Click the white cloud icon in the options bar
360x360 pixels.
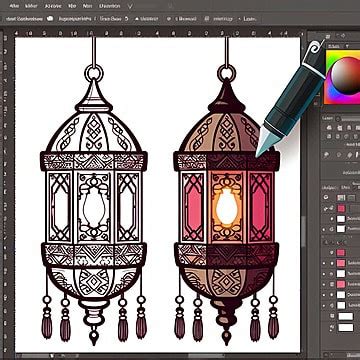pyautogui.click(x=50, y=19)
